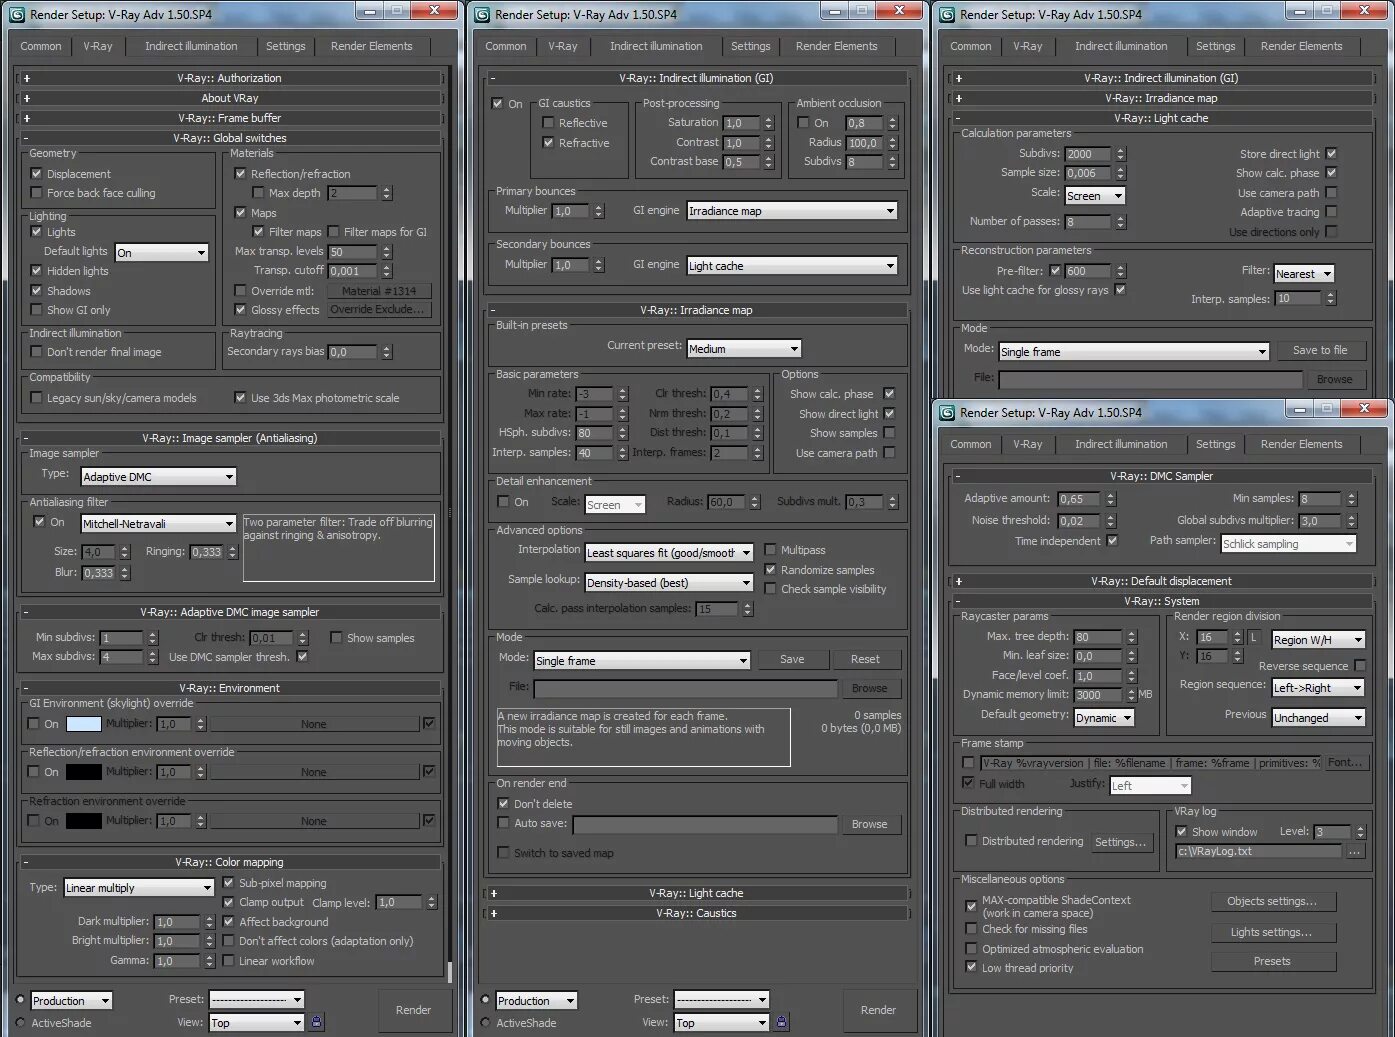Expand the V-Ray:: Caustics rollout
This screenshot has width=1395, height=1037.
pos(696,913)
